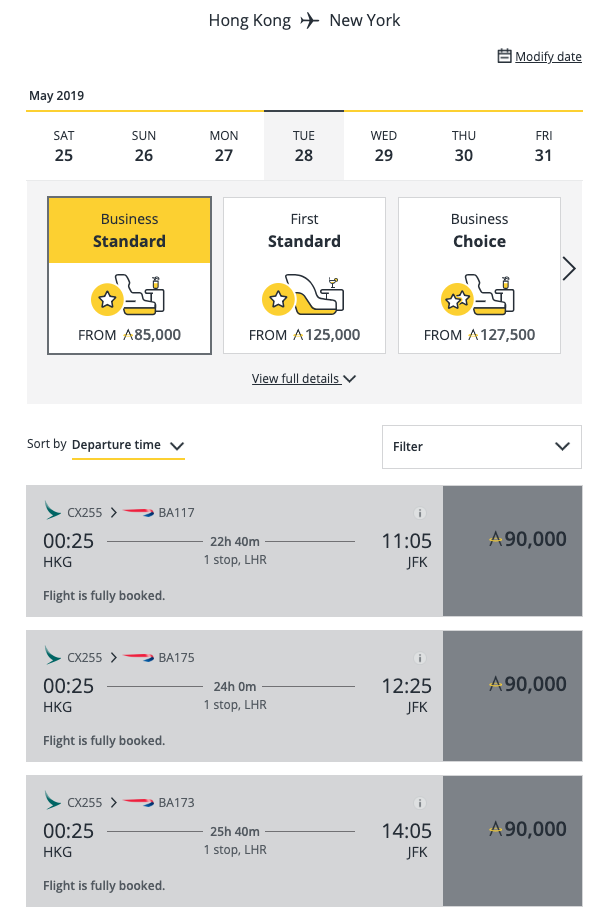Click the calendar icon beside Modify date
The height and width of the screenshot is (916, 601).
tap(504, 56)
